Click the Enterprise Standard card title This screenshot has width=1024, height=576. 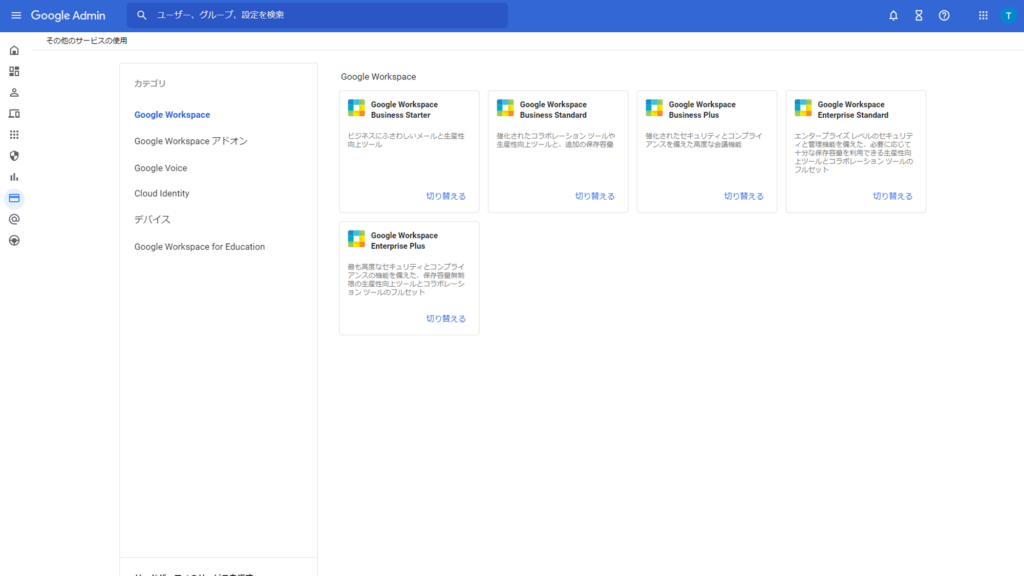(x=853, y=110)
